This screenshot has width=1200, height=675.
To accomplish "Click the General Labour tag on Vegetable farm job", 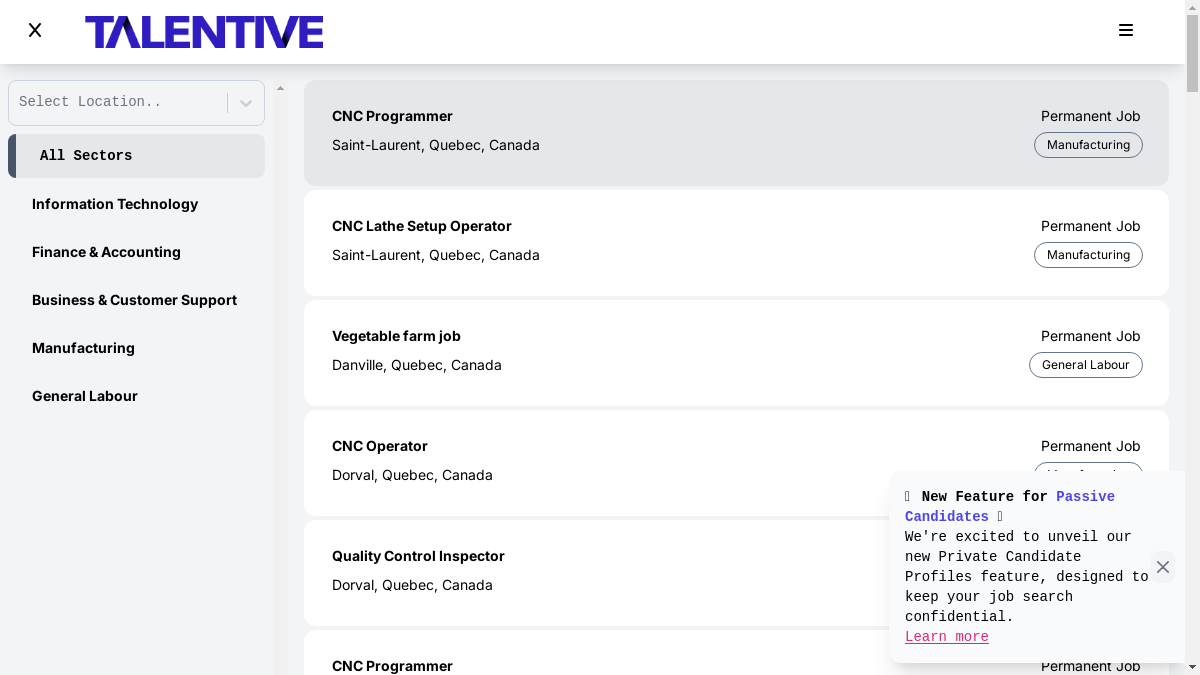I will (x=1085, y=365).
